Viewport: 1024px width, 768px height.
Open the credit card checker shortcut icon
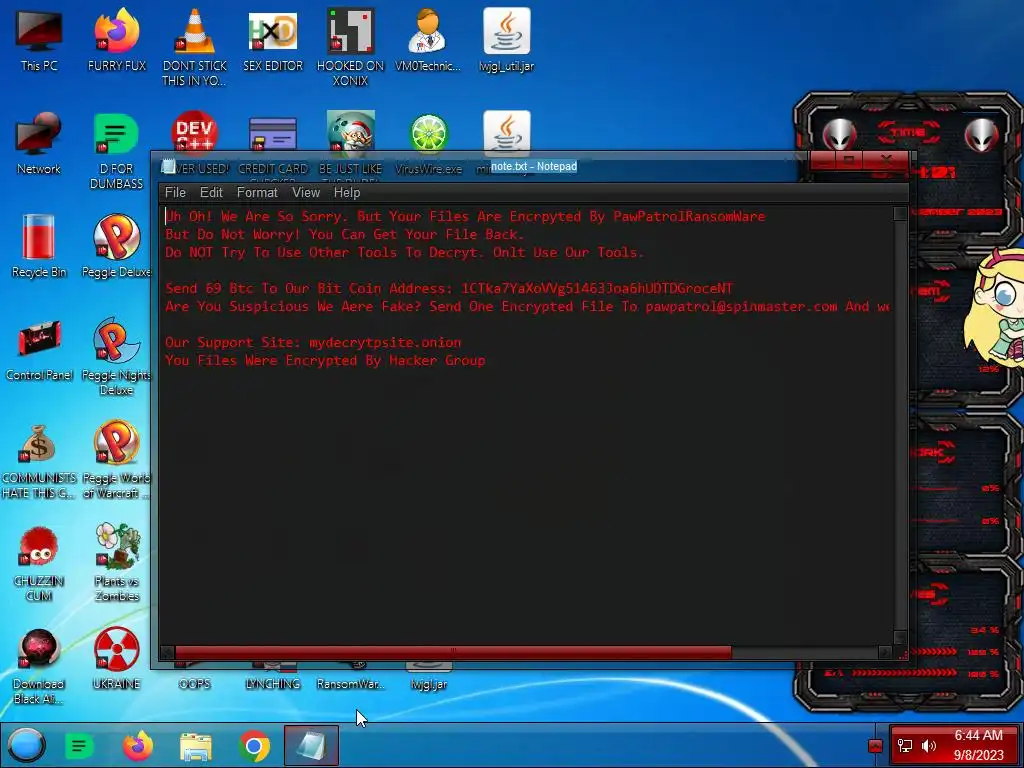[273, 134]
